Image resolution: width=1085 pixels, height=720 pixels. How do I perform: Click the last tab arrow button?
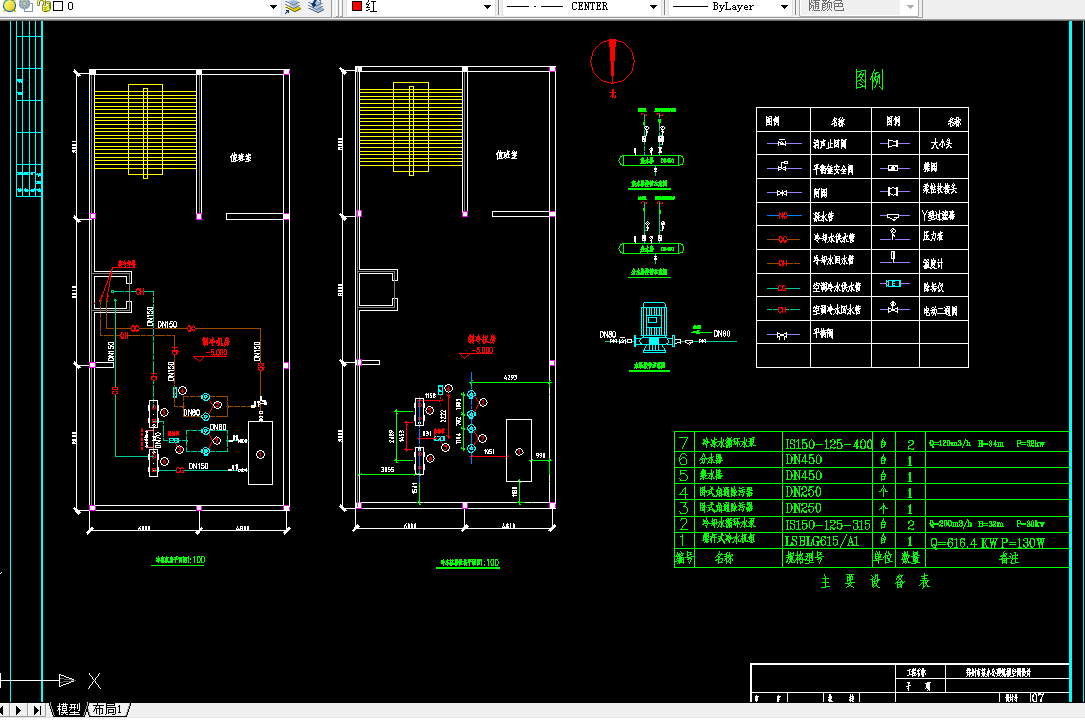(37, 710)
